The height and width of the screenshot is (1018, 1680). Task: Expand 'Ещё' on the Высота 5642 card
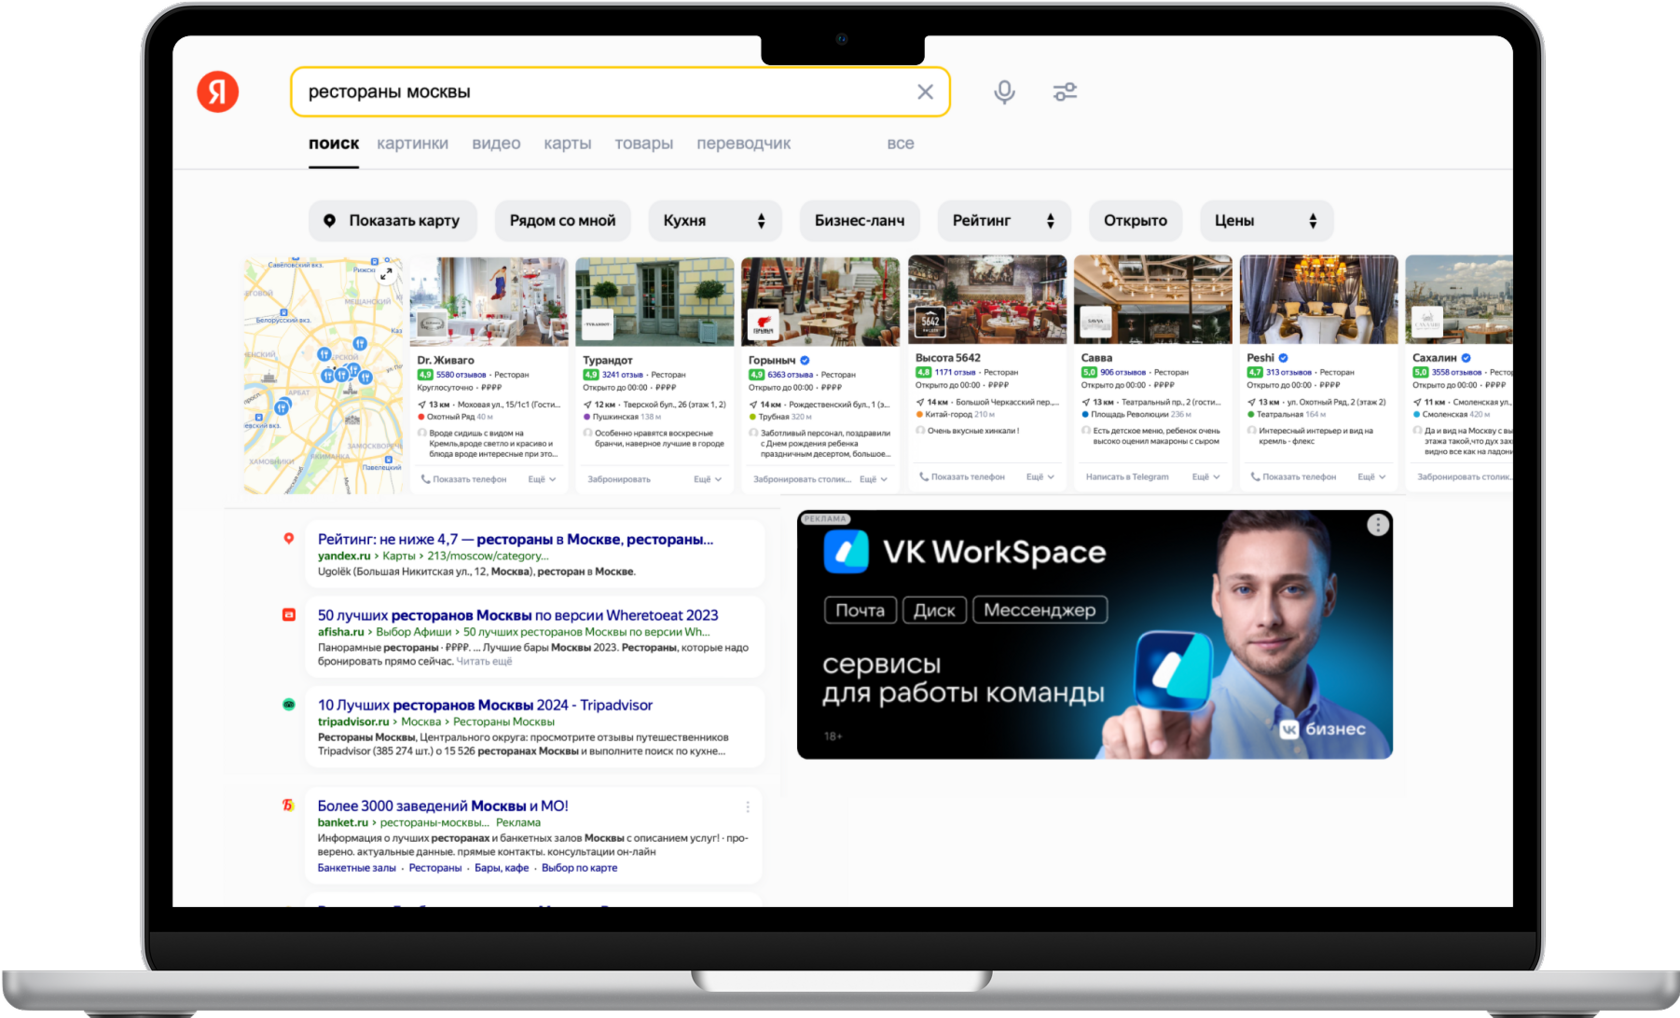point(1040,477)
